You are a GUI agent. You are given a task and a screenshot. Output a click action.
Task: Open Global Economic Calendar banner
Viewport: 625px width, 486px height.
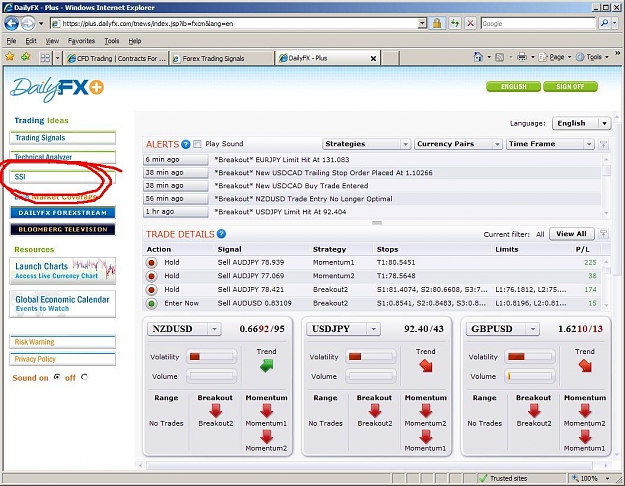pyautogui.click(x=63, y=304)
